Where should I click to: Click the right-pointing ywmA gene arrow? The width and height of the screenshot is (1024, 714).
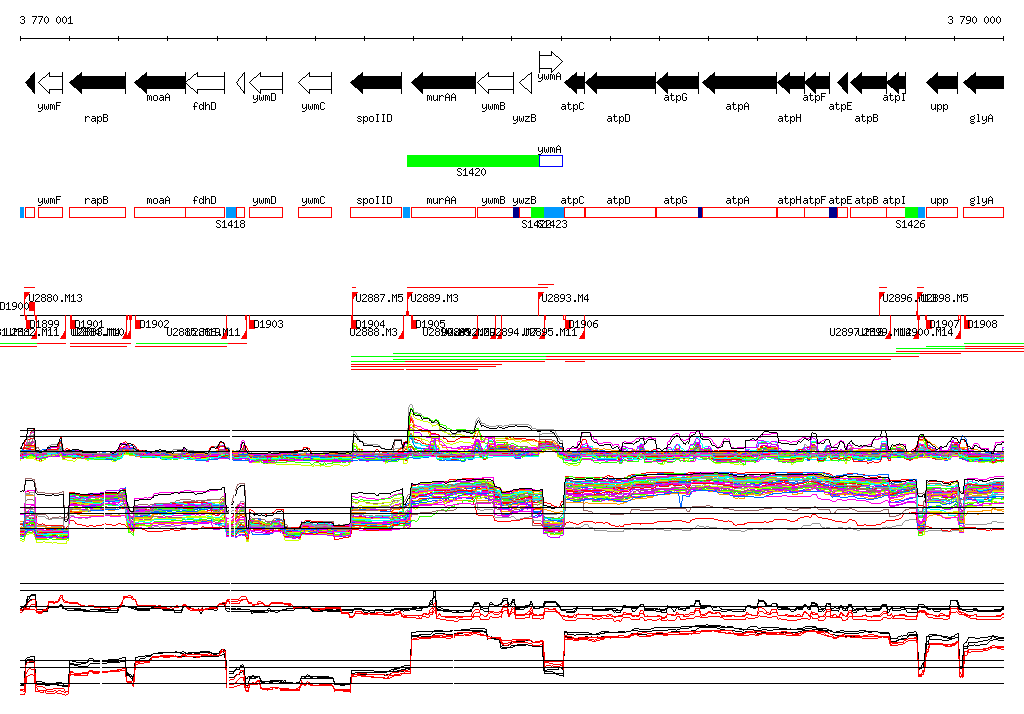(x=551, y=62)
